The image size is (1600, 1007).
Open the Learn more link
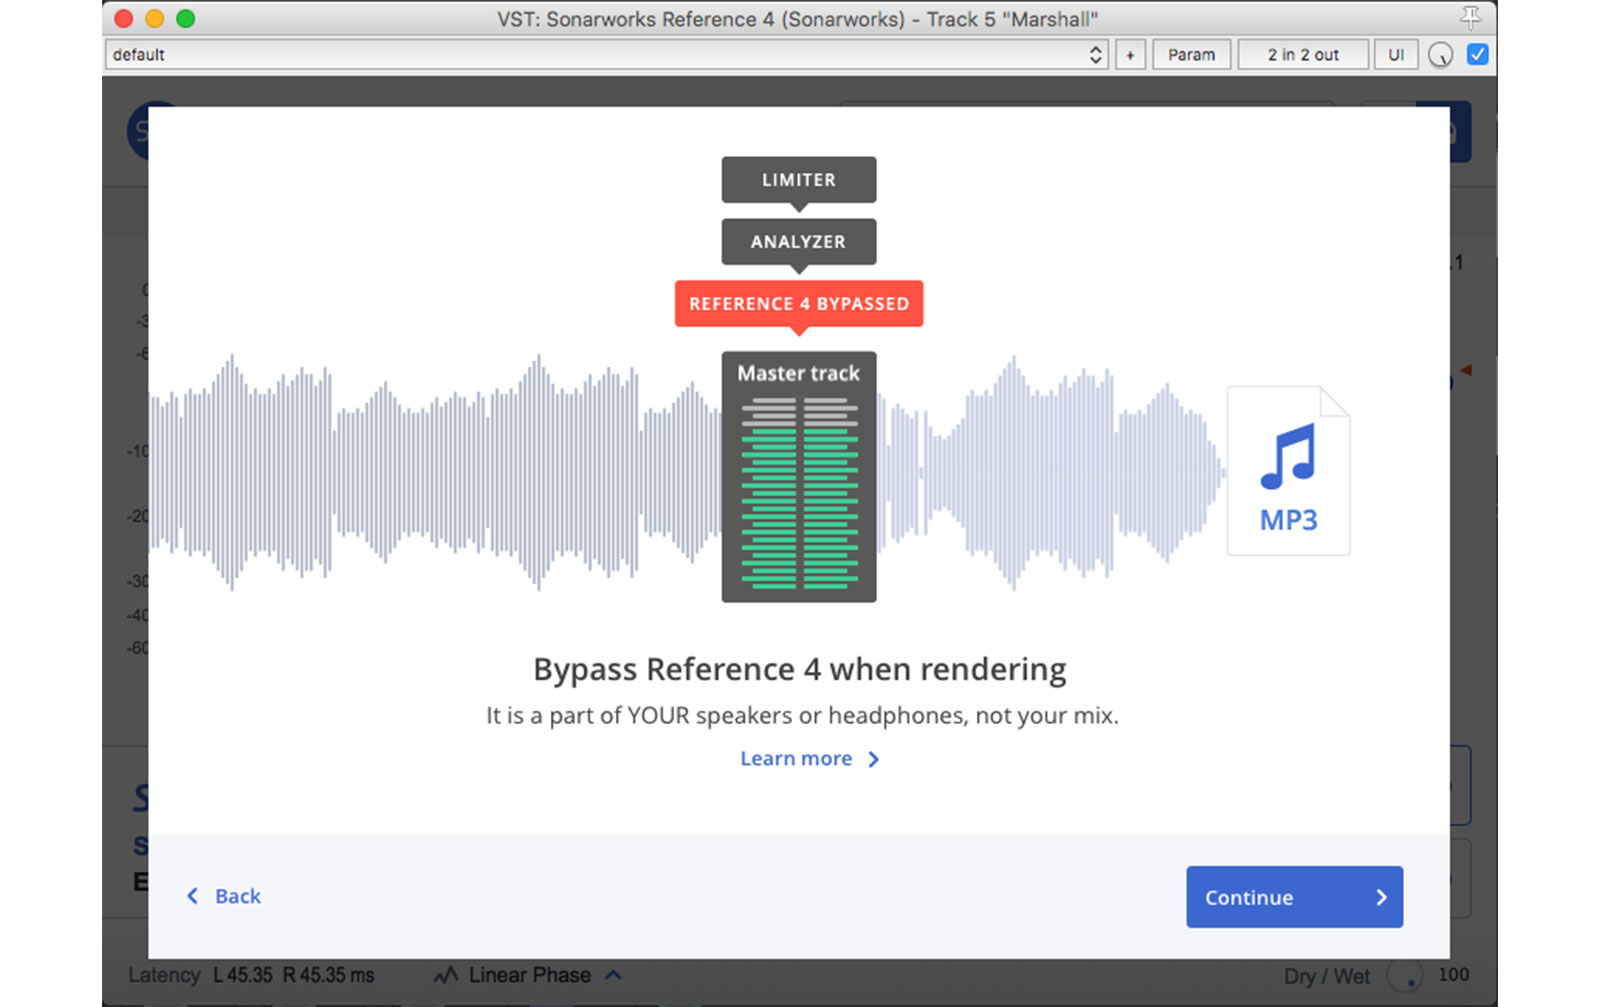click(809, 759)
